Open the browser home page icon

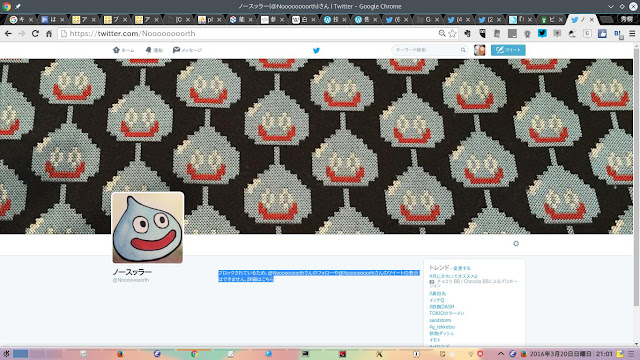click(x=49, y=33)
